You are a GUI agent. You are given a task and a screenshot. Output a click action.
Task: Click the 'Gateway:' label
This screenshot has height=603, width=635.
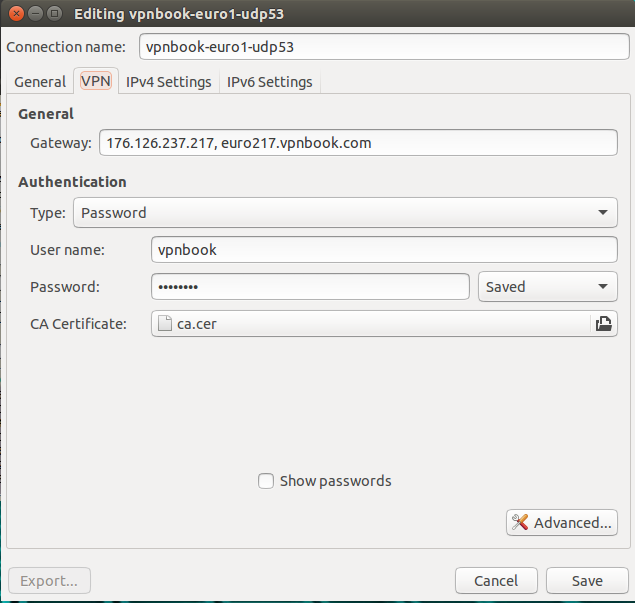tap(61, 143)
